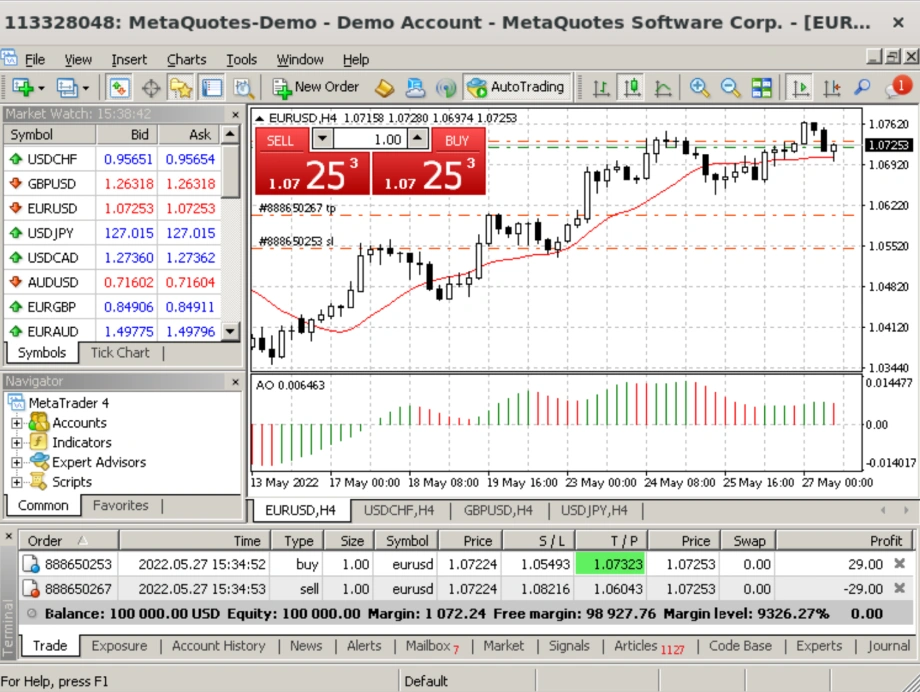Click the zoom out chart icon
This screenshot has height=692, width=920.
(731, 88)
